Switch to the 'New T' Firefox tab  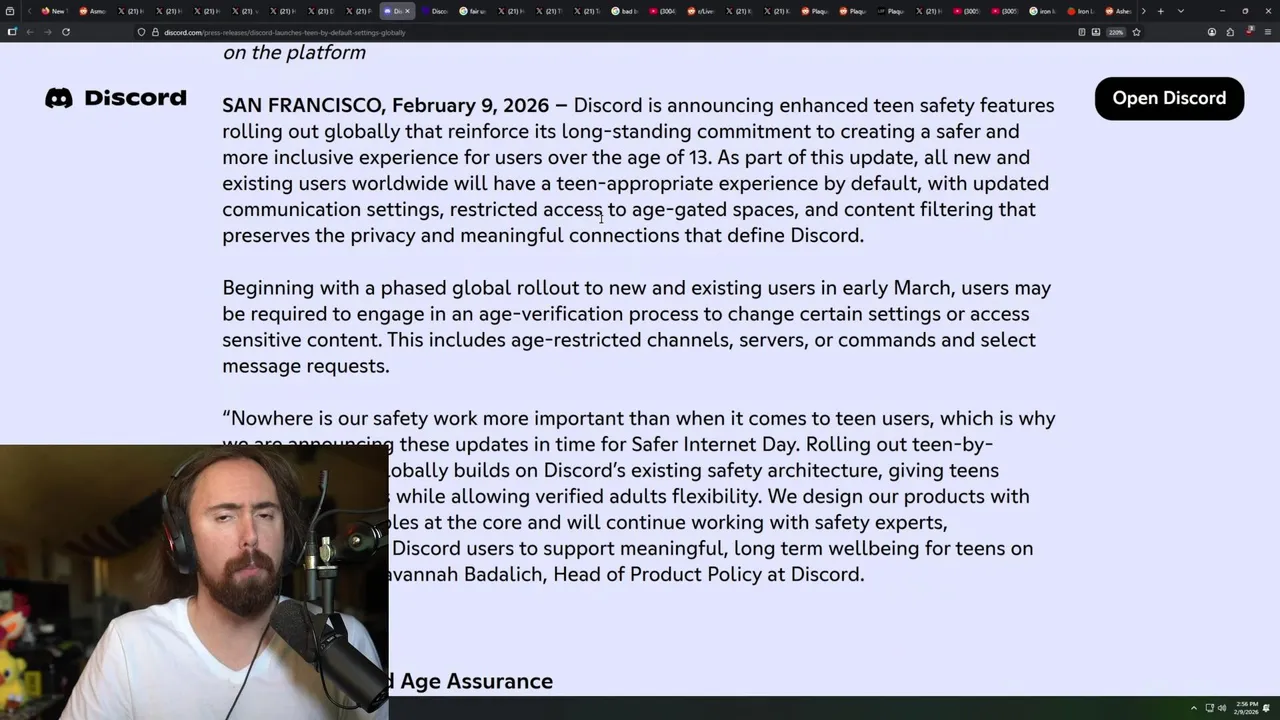click(x=53, y=11)
